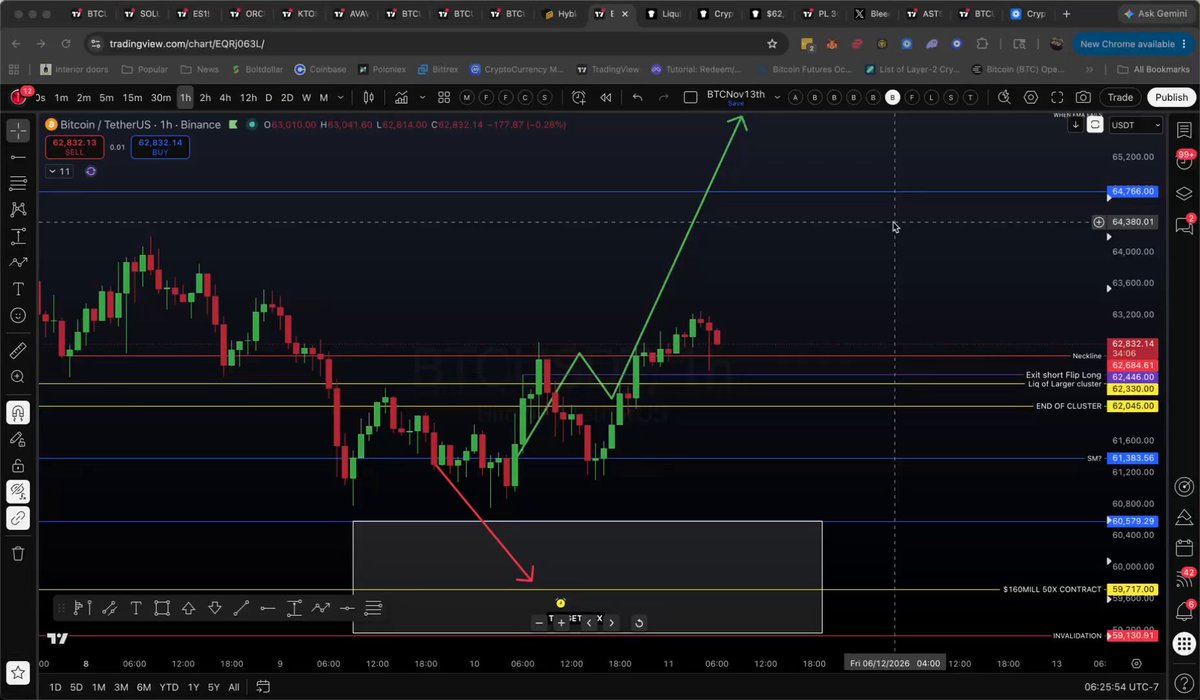Click the blue BUY price button
Viewport: 1200px width, 700px height.
point(159,146)
